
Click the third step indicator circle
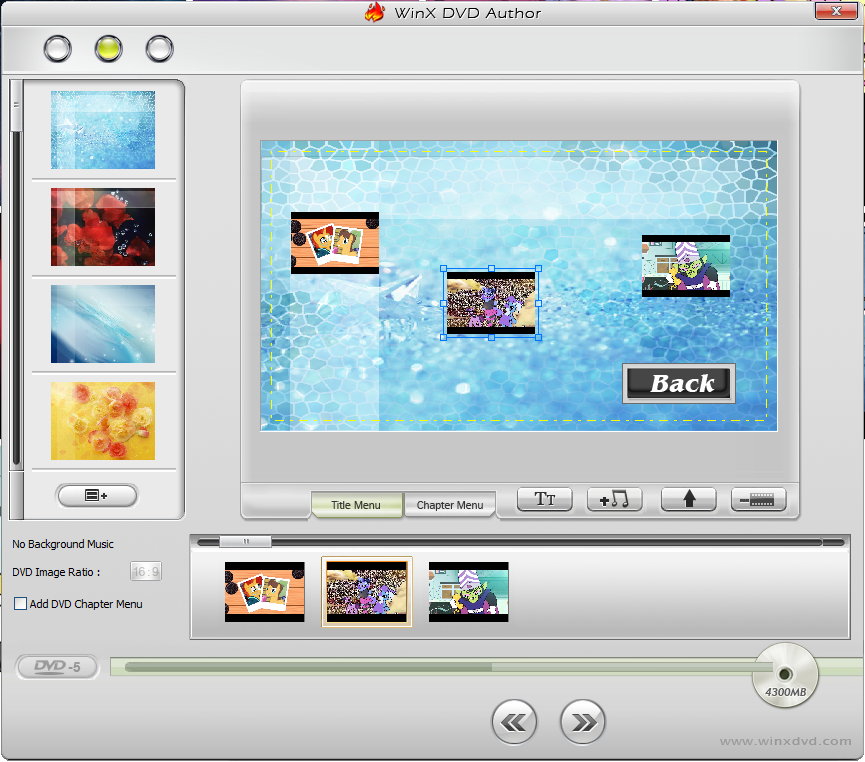(159, 49)
